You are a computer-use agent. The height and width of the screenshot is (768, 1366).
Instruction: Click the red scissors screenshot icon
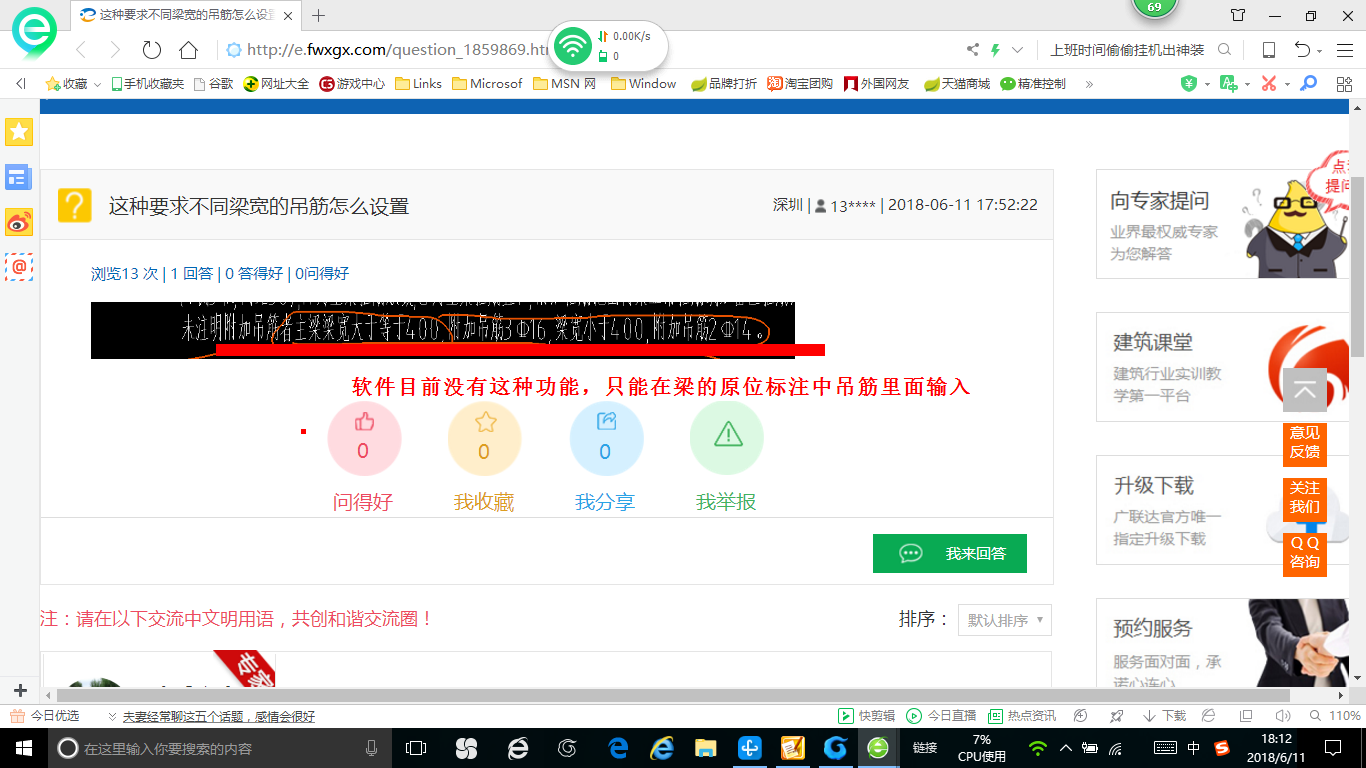point(1269,84)
